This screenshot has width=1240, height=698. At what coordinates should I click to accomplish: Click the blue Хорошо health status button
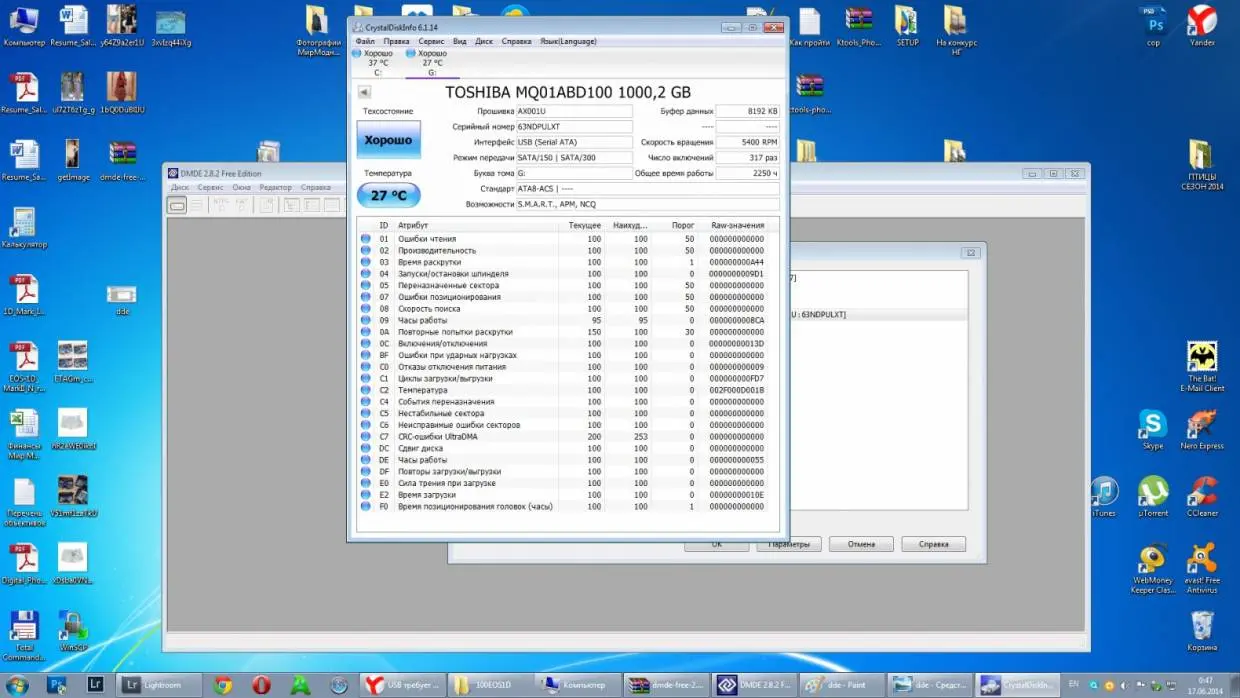388,140
